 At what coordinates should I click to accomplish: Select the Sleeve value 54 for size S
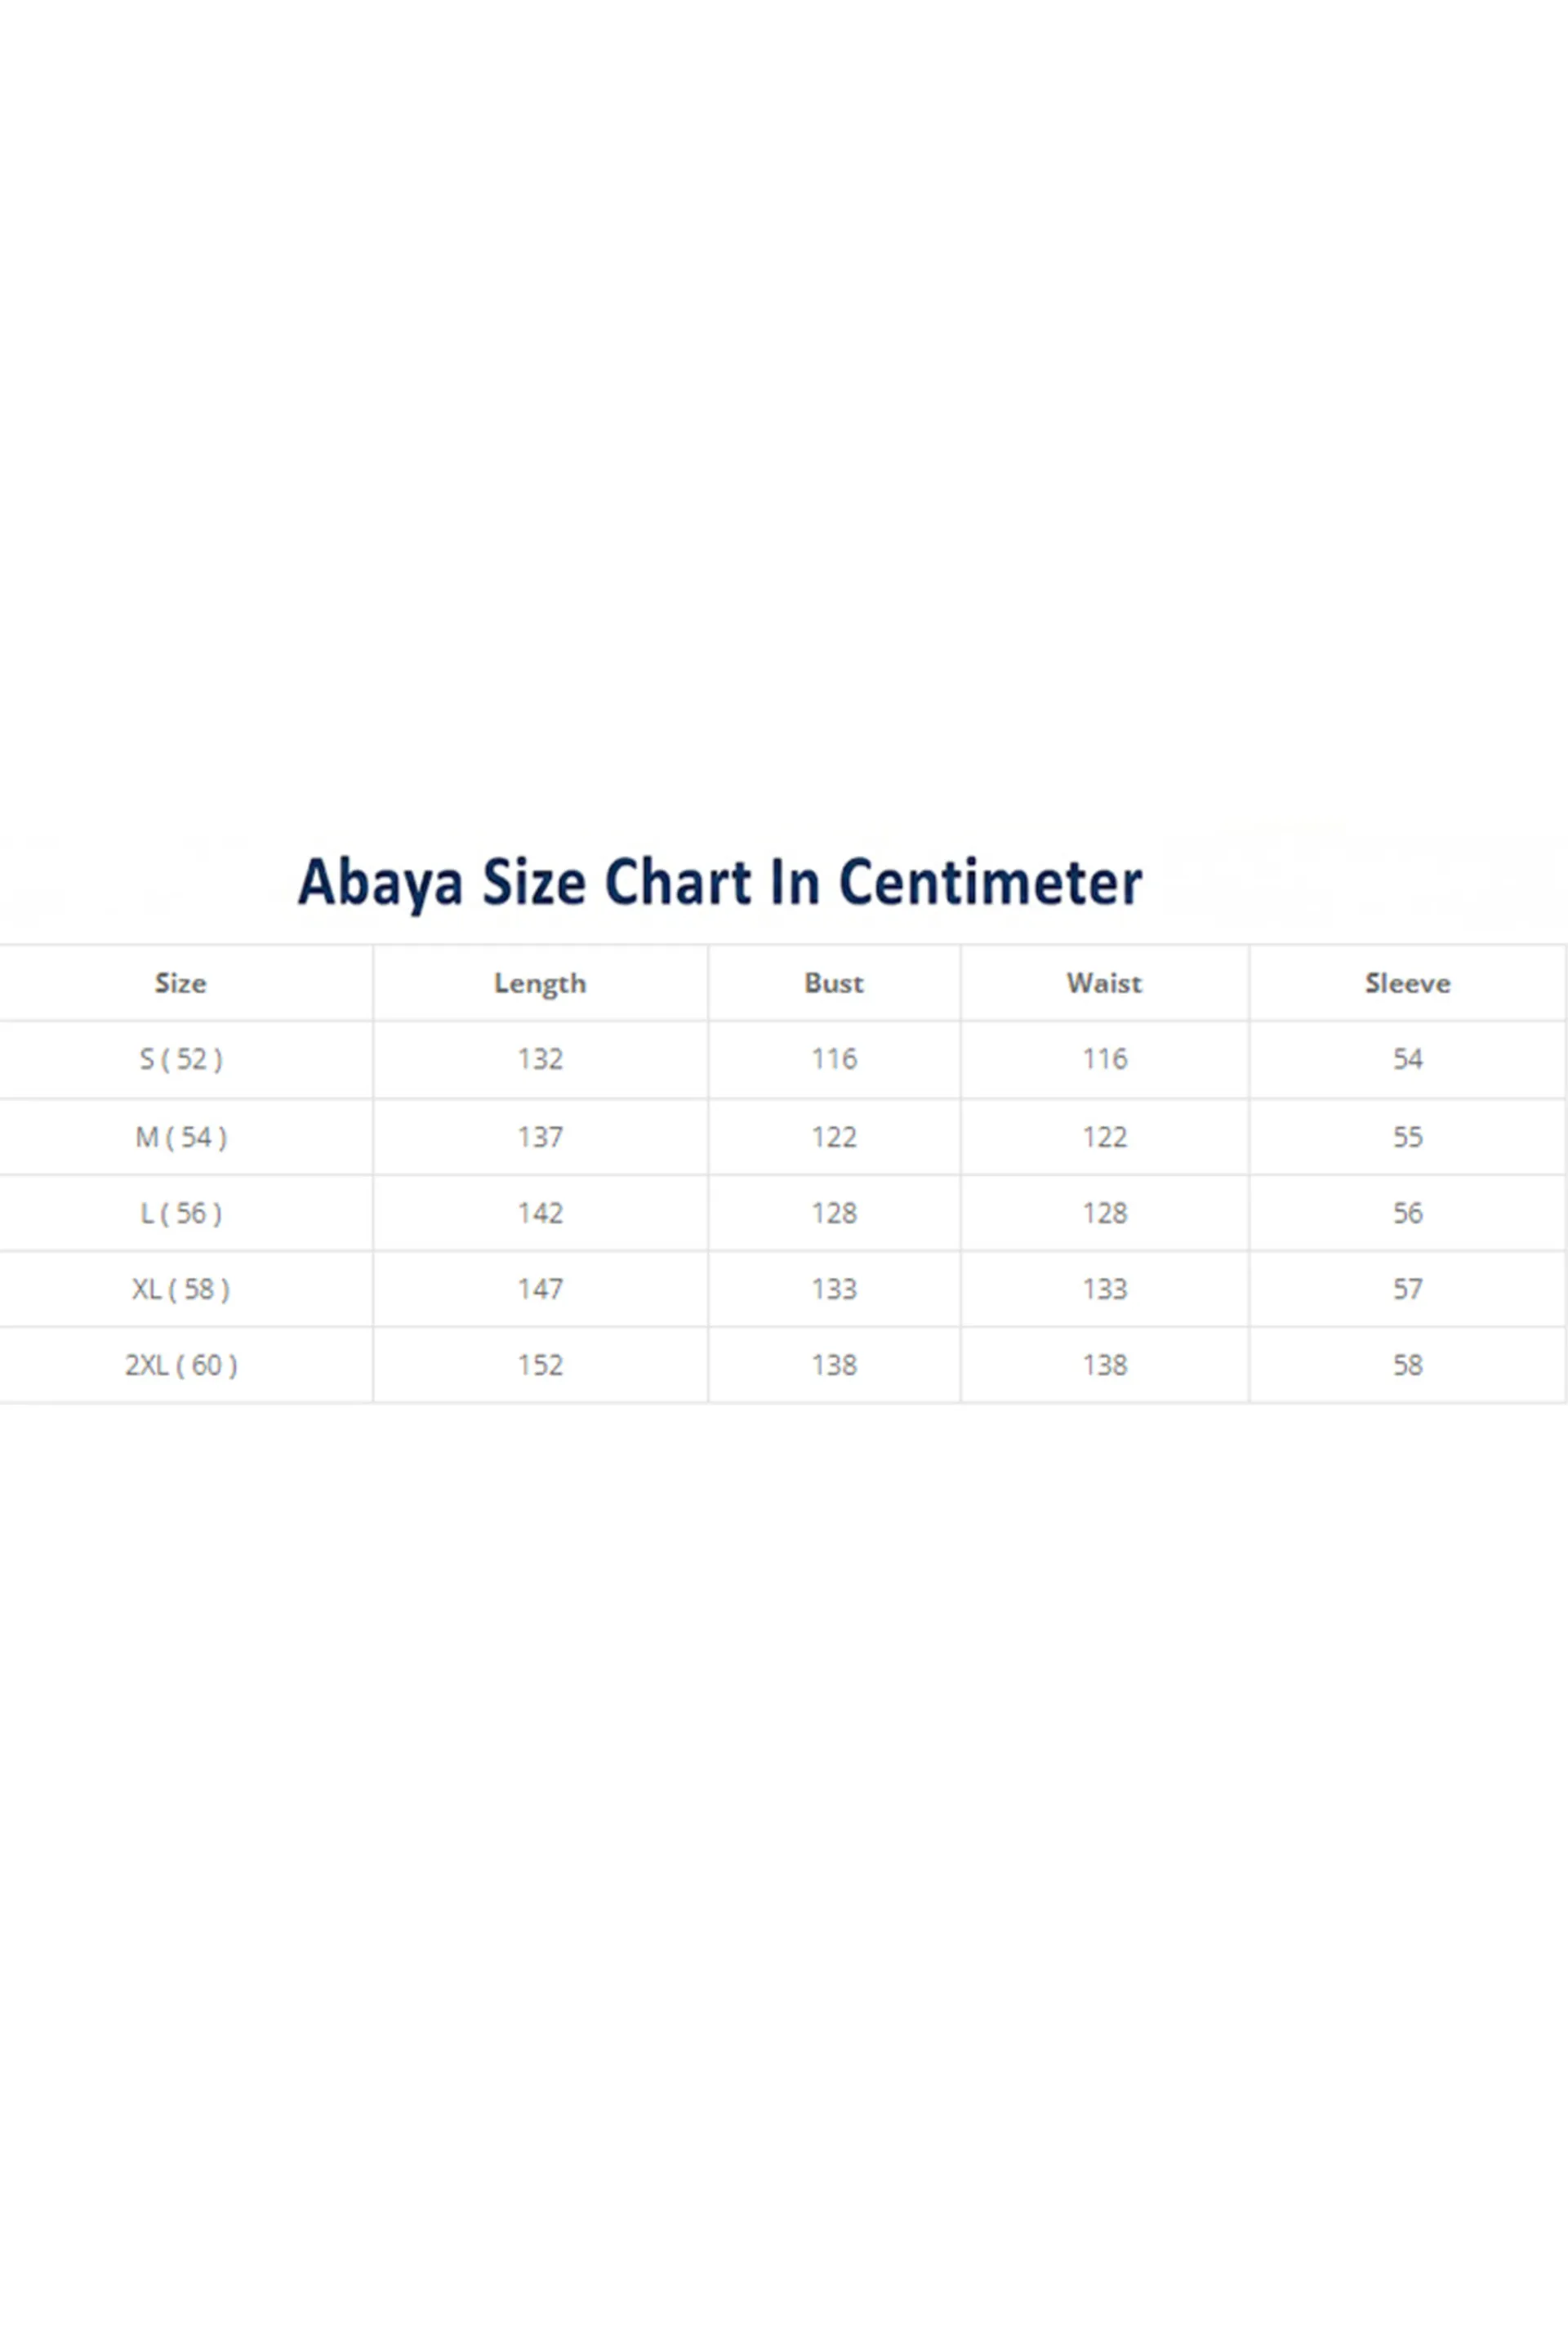pos(1407,1059)
